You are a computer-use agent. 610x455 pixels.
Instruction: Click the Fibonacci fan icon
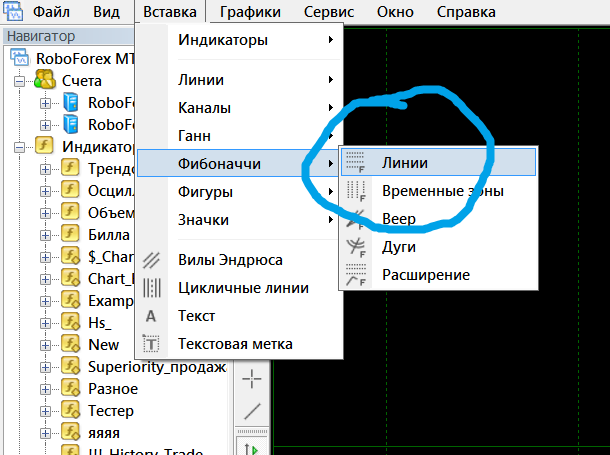[356, 219]
